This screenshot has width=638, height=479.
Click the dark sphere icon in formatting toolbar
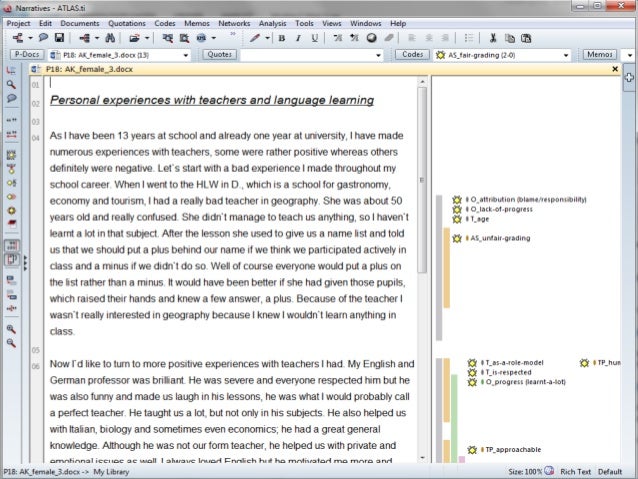[x=371, y=38]
